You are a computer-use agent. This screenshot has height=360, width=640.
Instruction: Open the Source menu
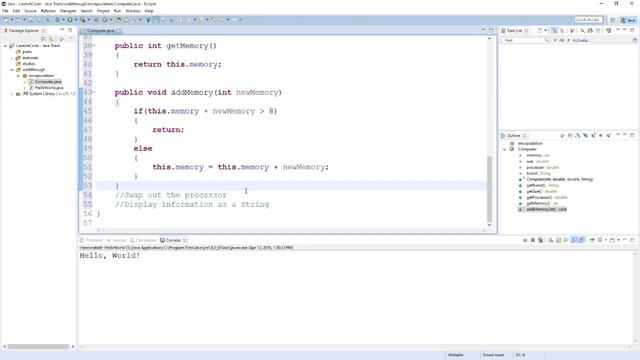tap(30, 11)
